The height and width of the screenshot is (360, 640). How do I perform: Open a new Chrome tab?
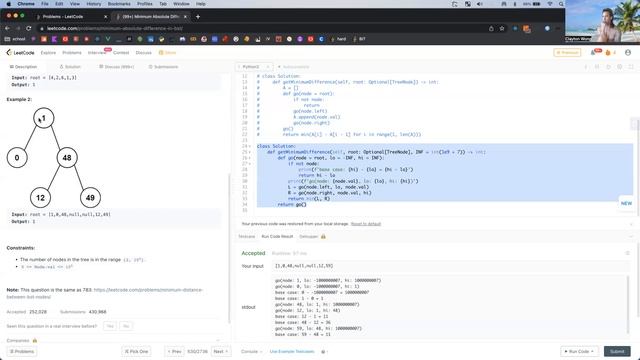point(198,17)
